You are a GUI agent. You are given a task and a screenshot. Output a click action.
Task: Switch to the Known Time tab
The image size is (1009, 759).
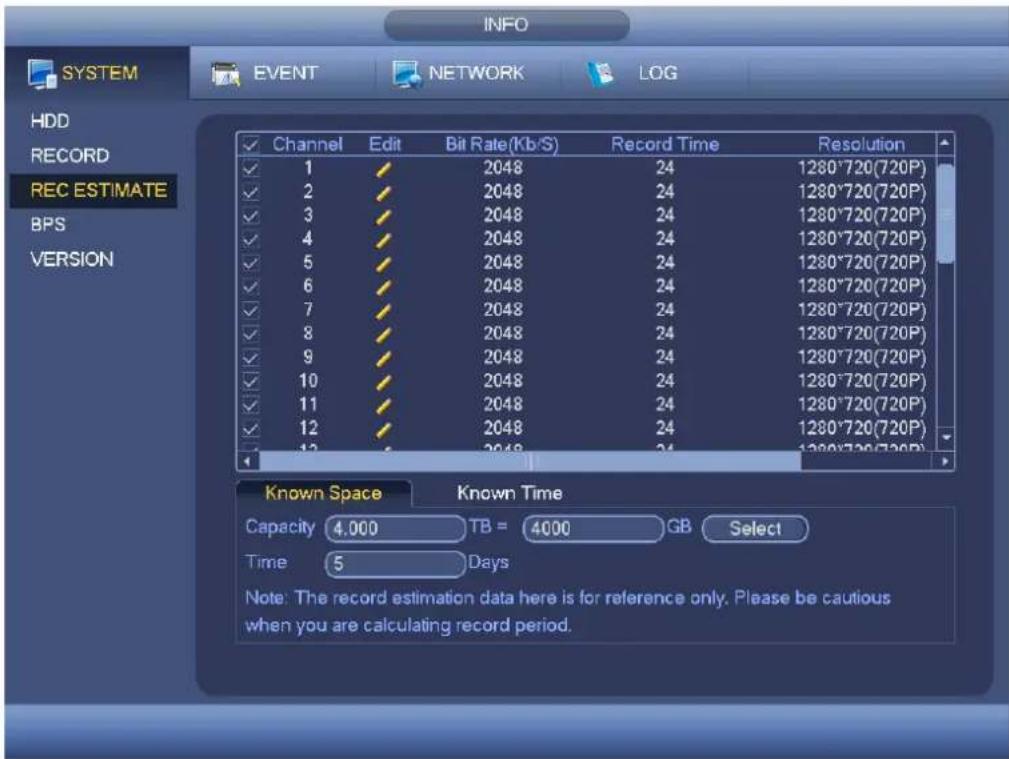[x=510, y=494]
